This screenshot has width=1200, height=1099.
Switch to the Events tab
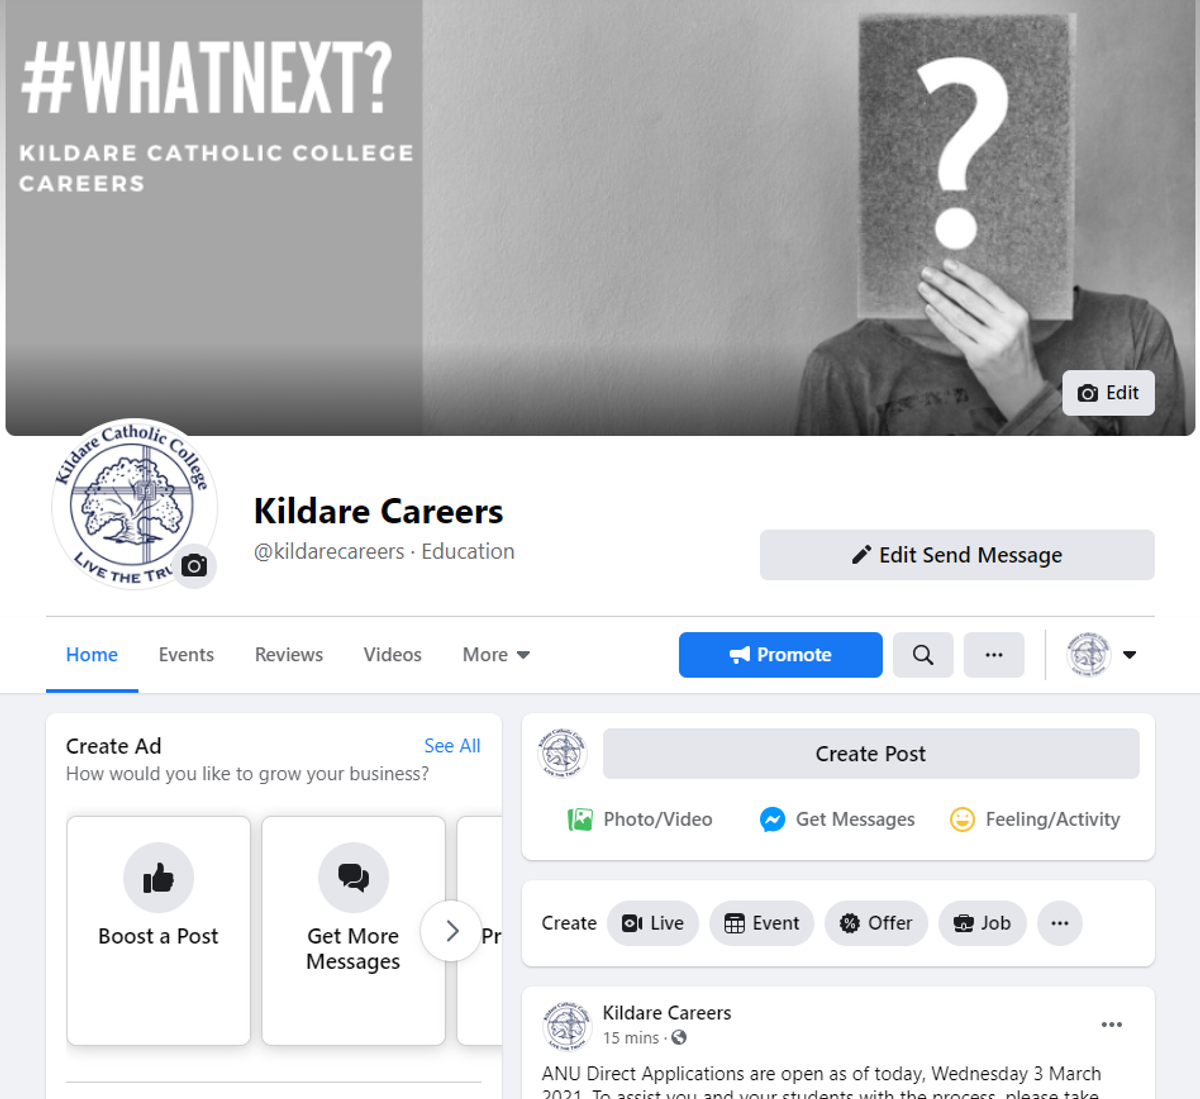[x=186, y=655]
